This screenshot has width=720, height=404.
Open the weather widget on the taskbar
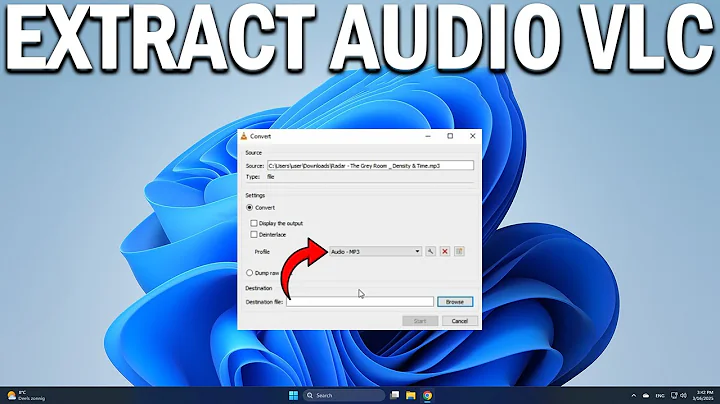(26, 395)
